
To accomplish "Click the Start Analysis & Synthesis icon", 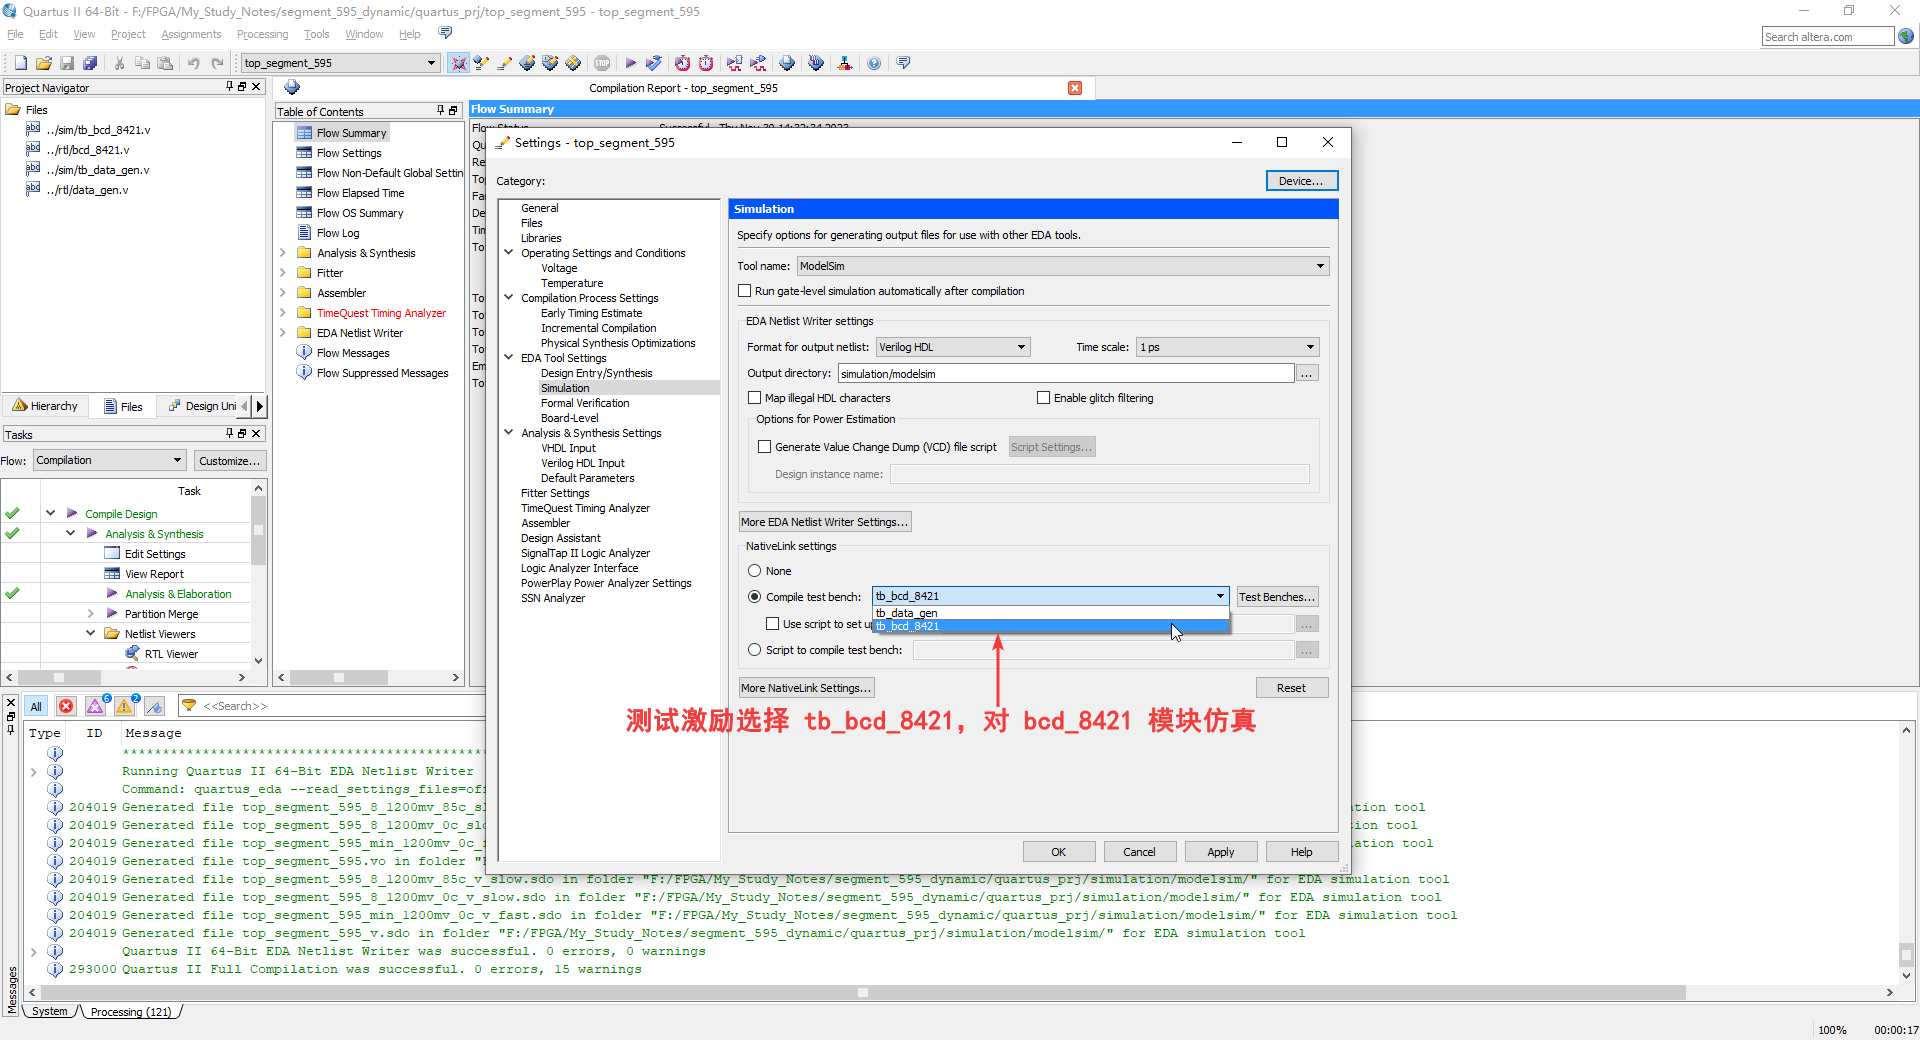I will click(x=654, y=63).
